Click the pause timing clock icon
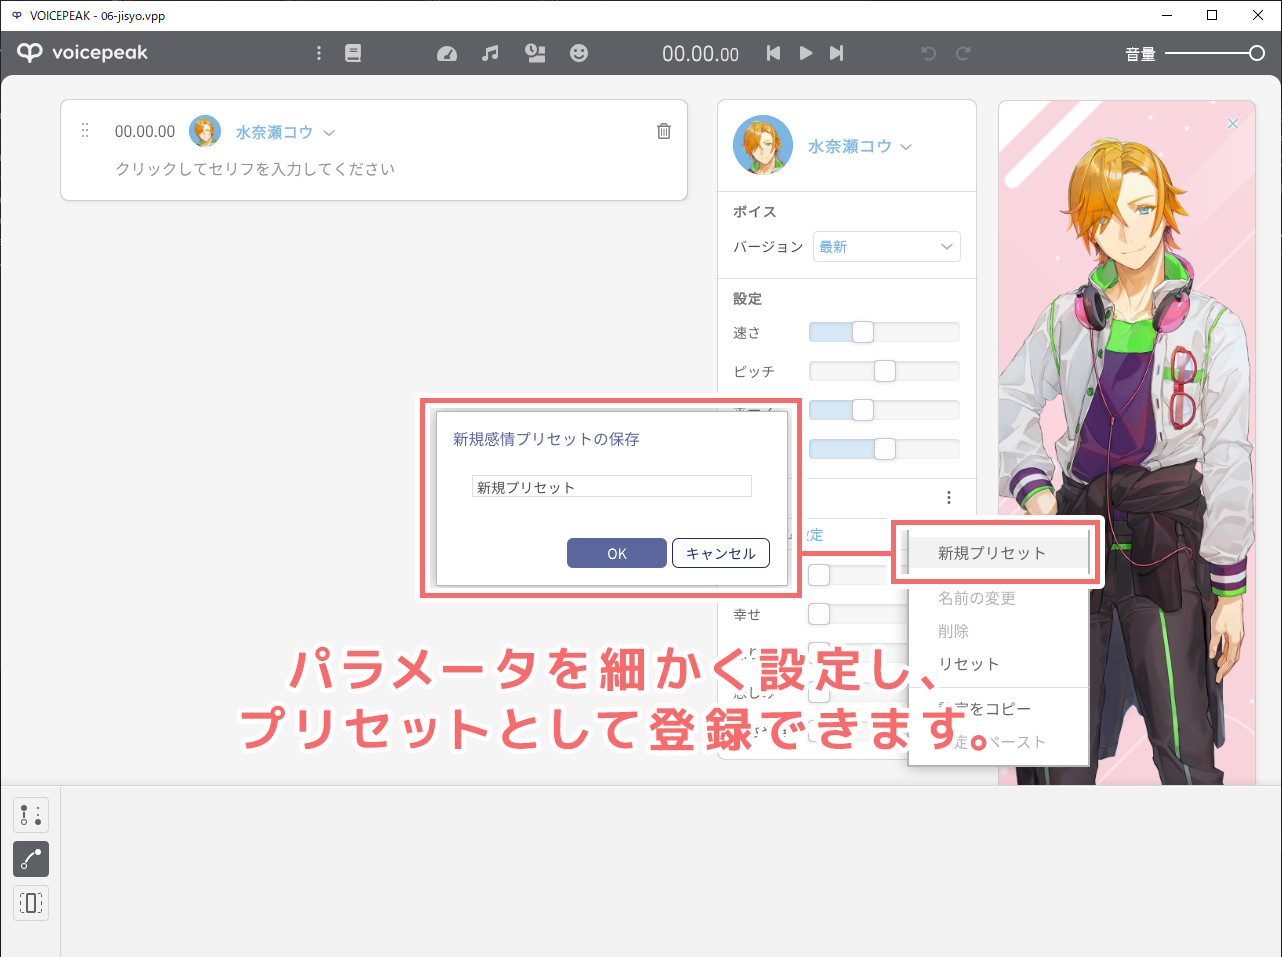 click(535, 53)
